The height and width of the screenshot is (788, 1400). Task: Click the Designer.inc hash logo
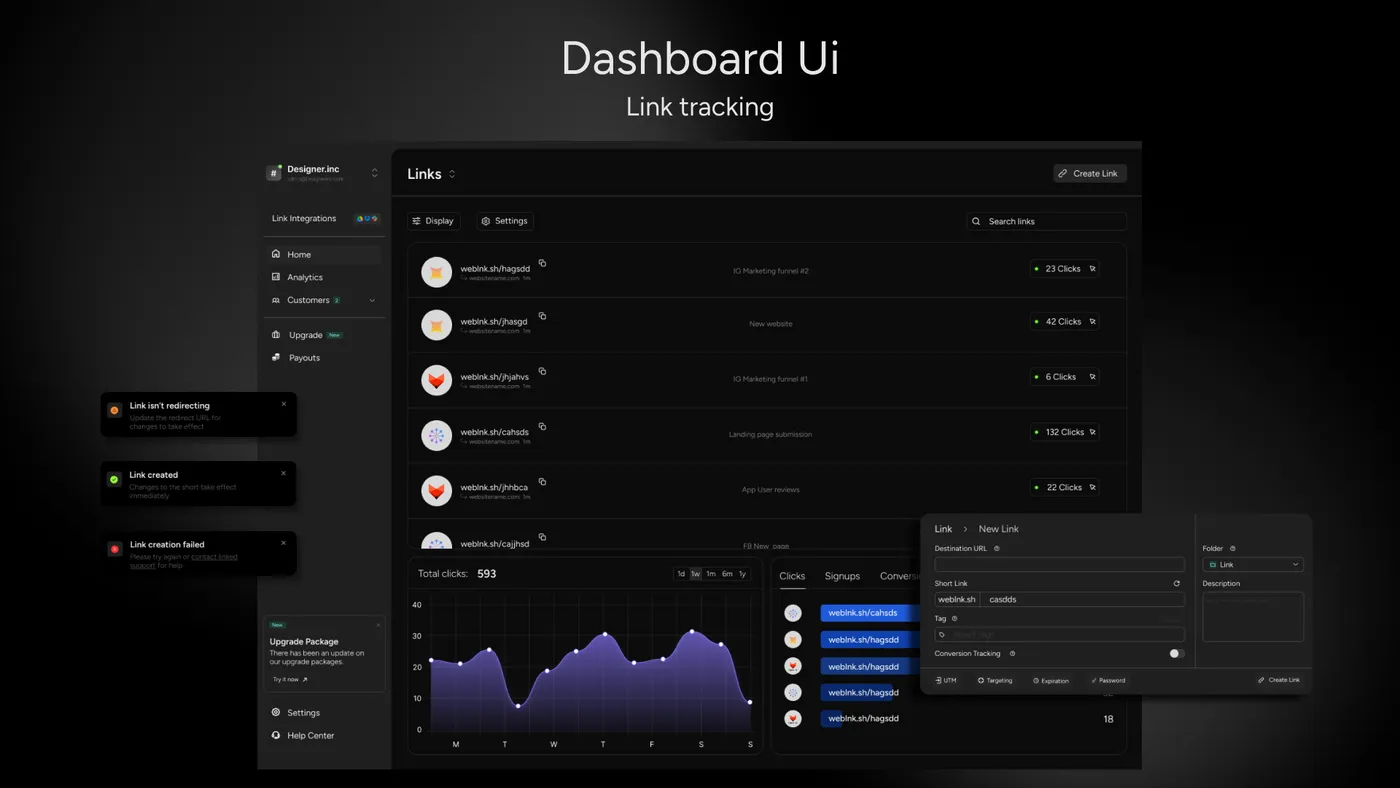pos(274,173)
